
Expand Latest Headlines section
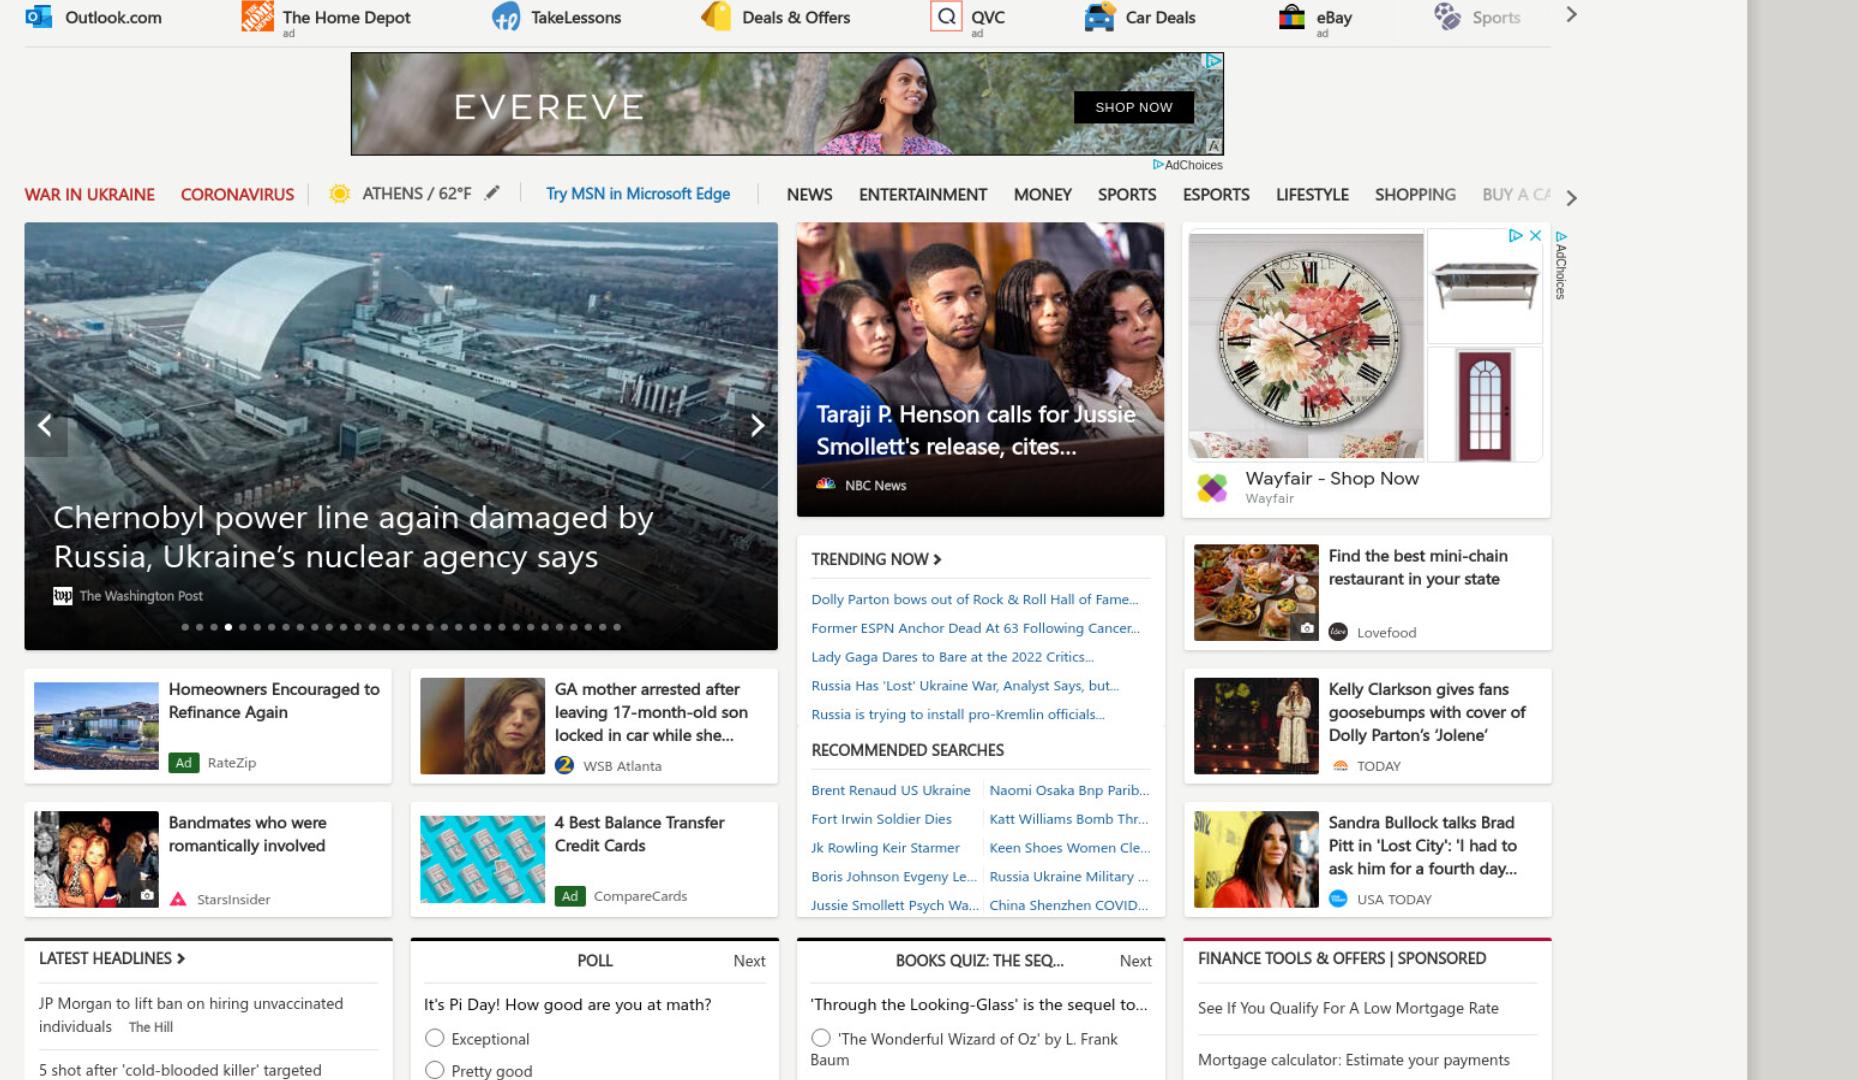click(x=112, y=958)
